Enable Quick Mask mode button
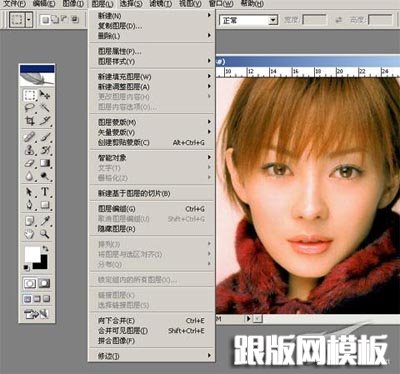 tap(44, 283)
